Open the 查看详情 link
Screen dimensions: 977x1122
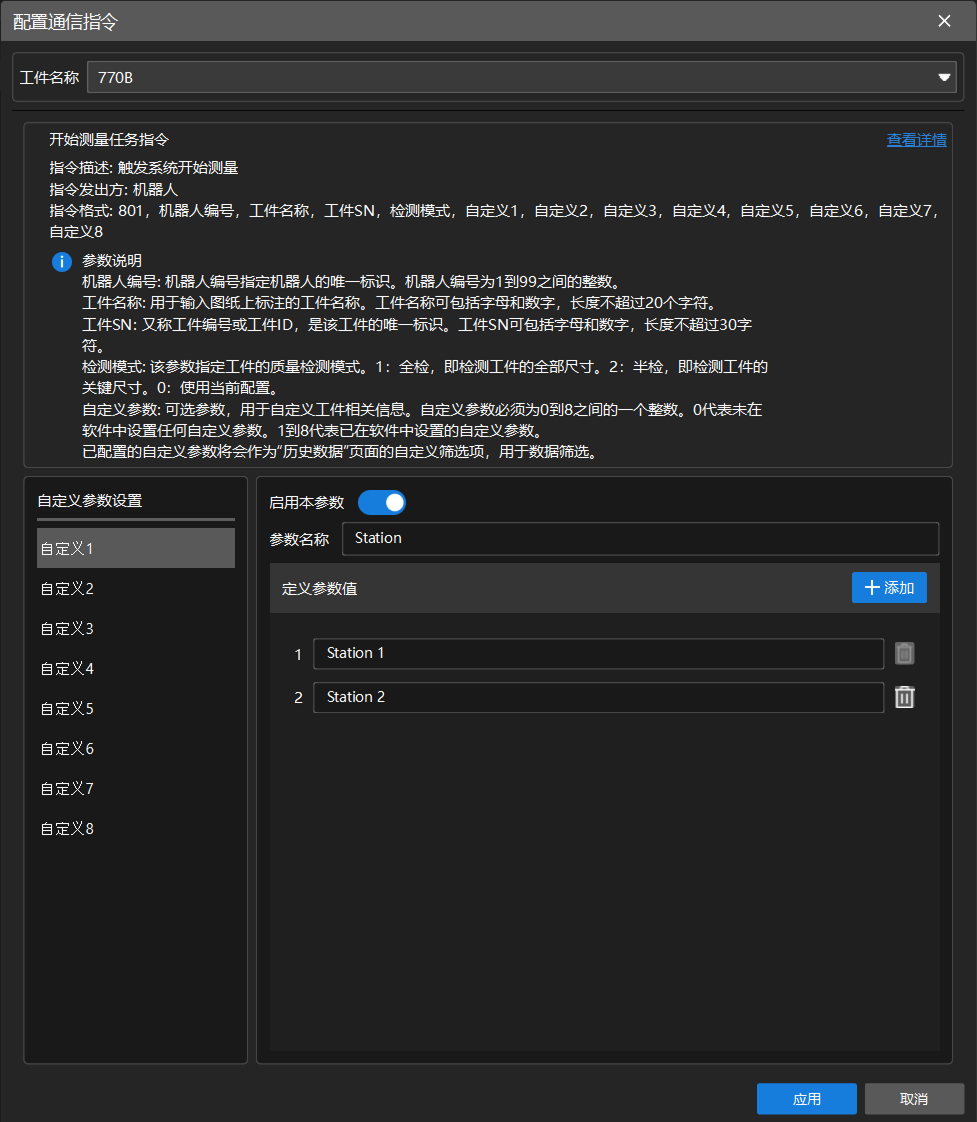[917, 140]
